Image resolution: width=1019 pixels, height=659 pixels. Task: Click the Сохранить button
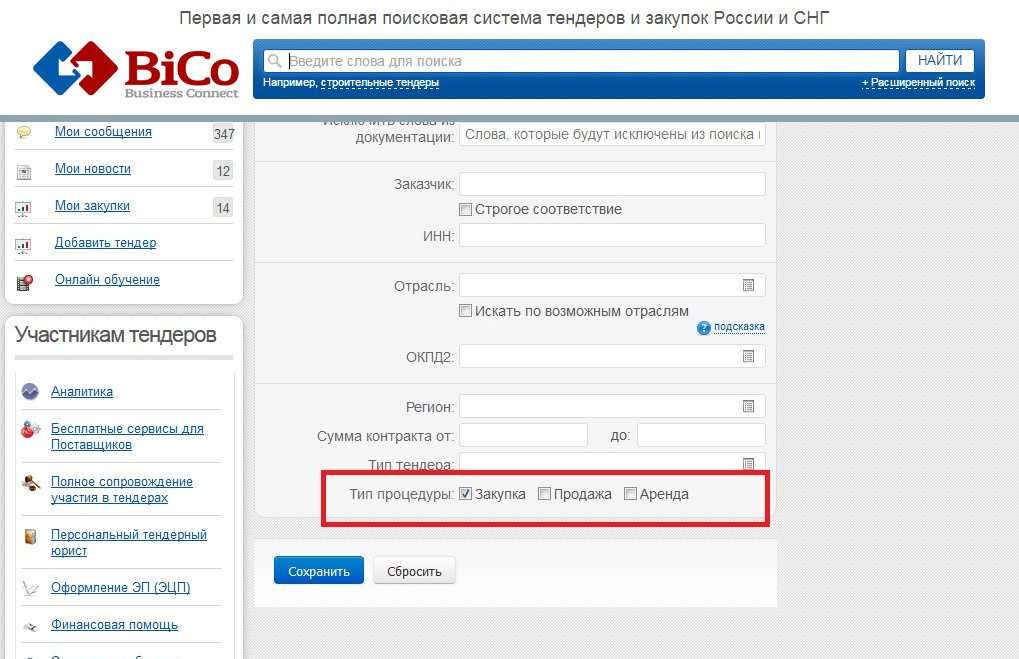pyautogui.click(x=319, y=571)
